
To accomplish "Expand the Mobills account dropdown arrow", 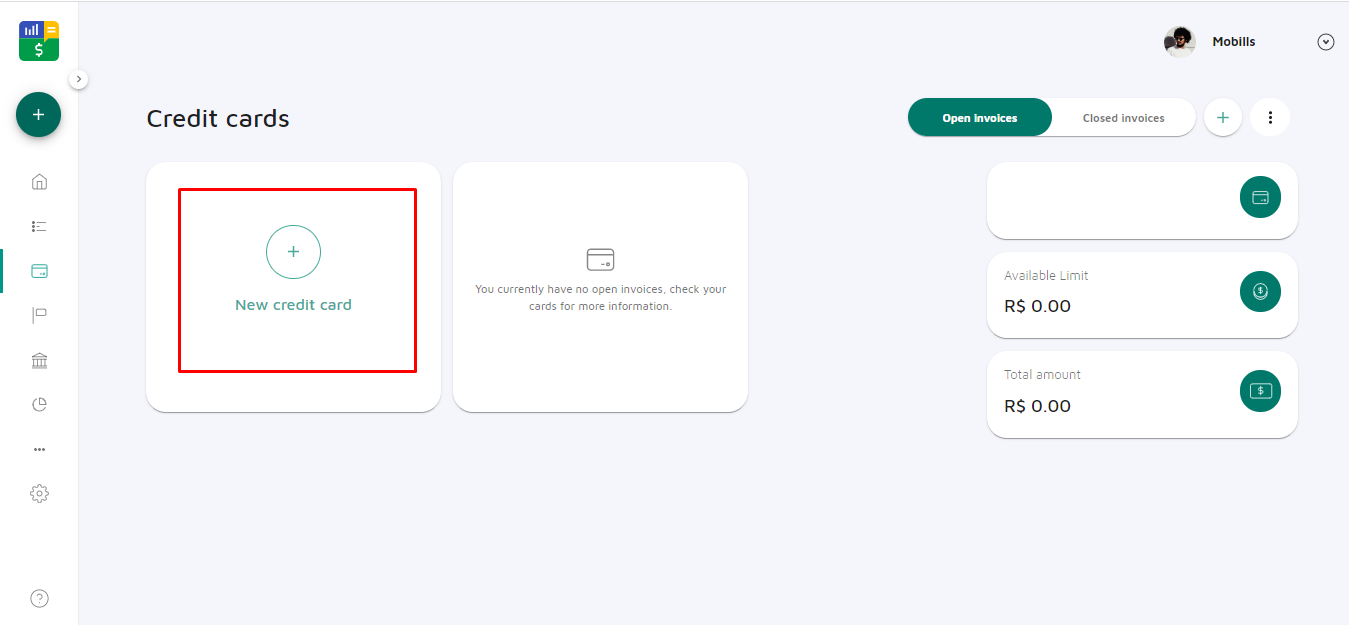I will tap(1326, 42).
